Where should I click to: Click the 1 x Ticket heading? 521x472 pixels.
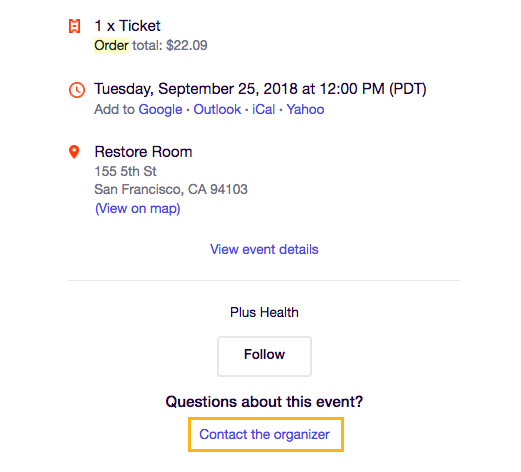coord(128,26)
